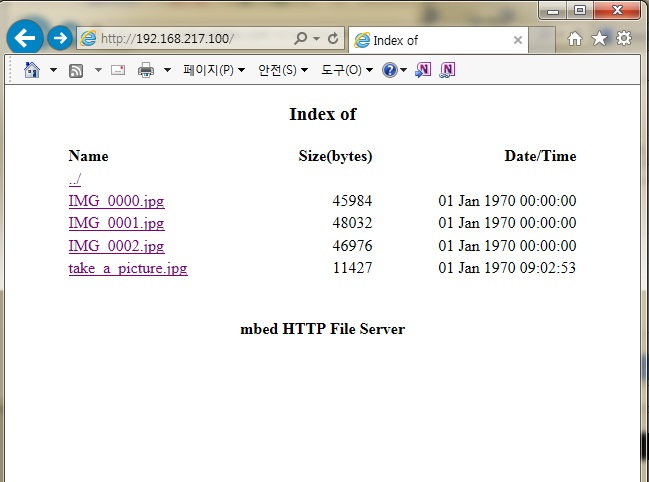649x482 pixels.
Task: Close the browser window with red X
Action: tap(617, 10)
